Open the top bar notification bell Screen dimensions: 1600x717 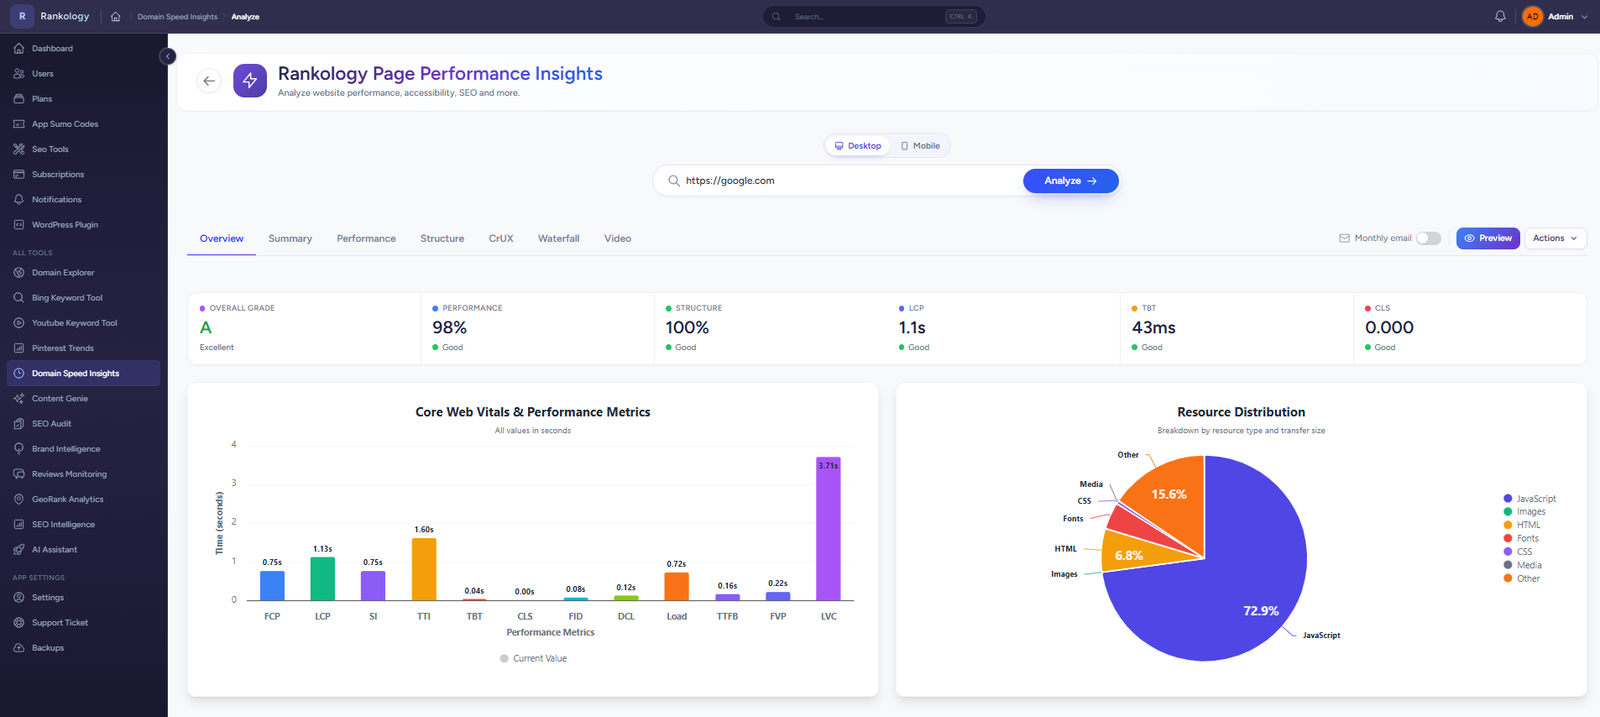pyautogui.click(x=1500, y=17)
